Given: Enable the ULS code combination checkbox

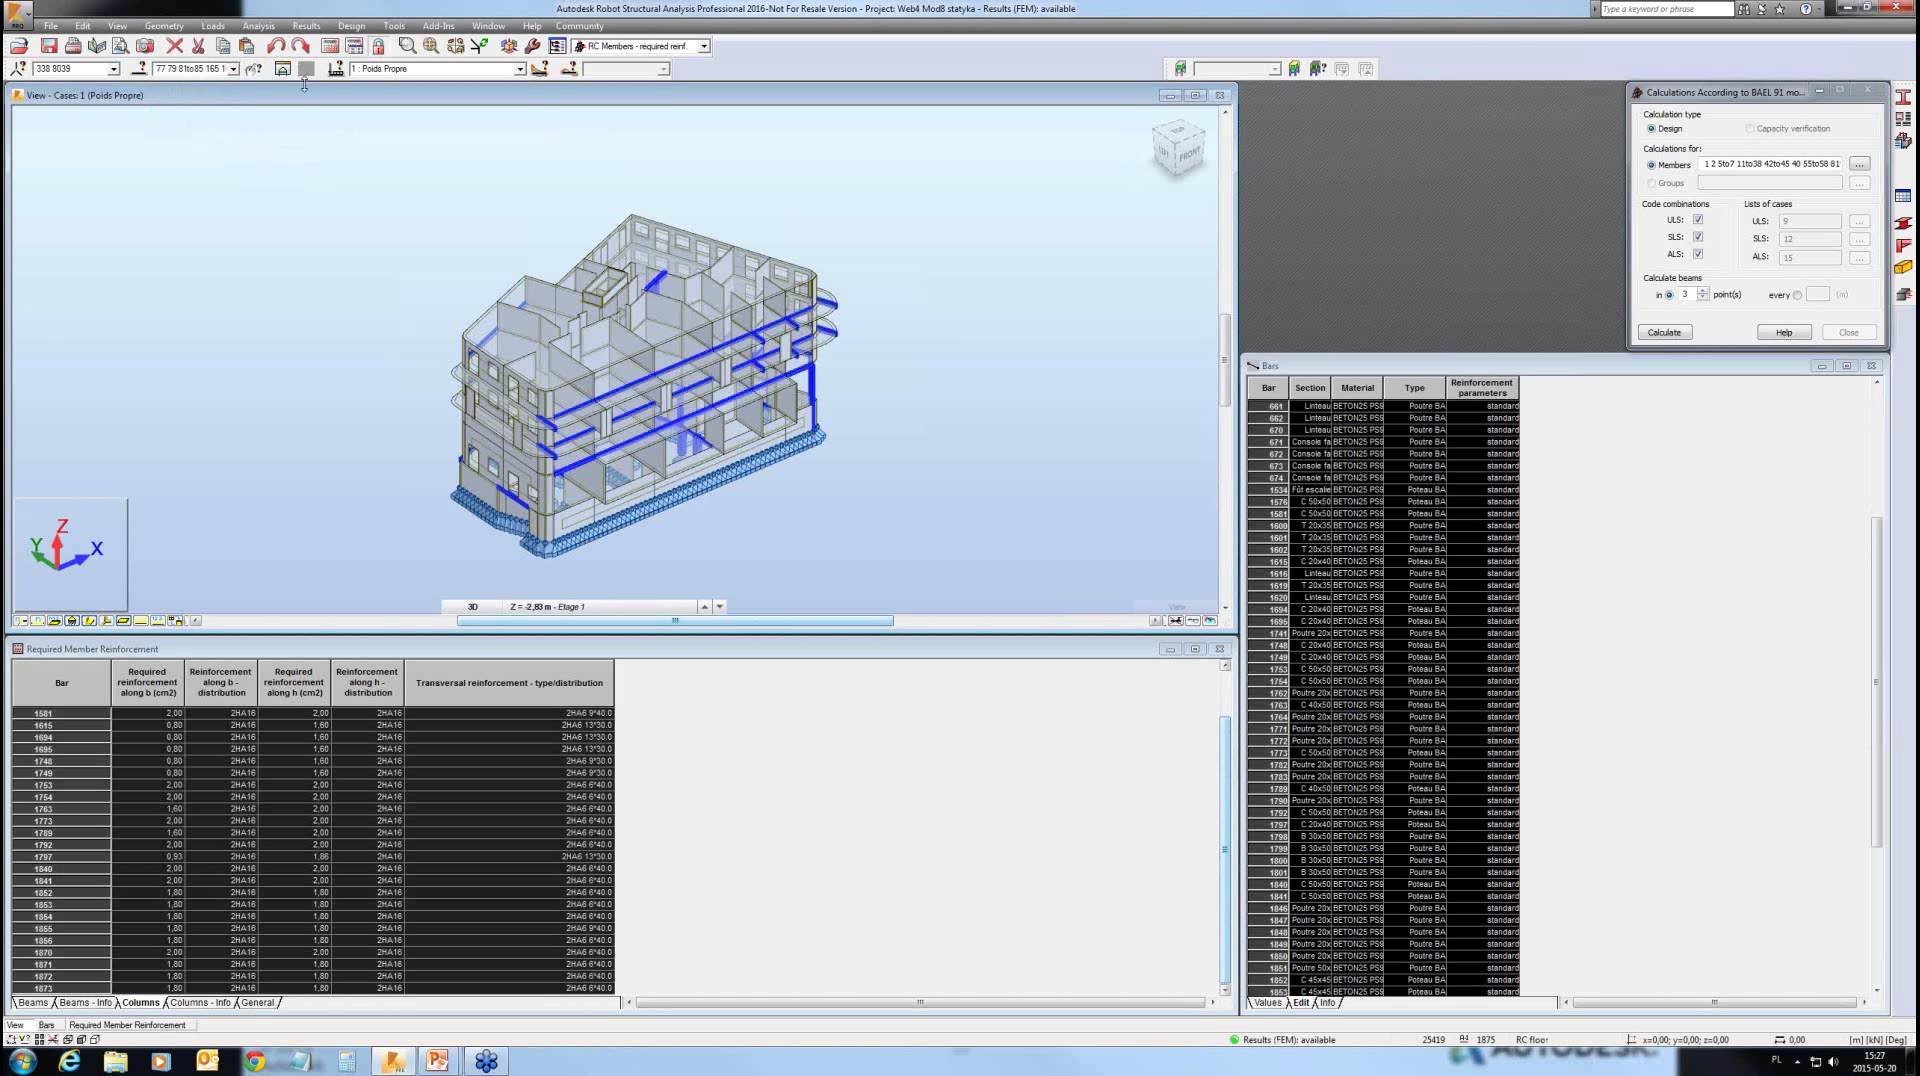Looking at the screenshot, I should [x=1698, y=220].
